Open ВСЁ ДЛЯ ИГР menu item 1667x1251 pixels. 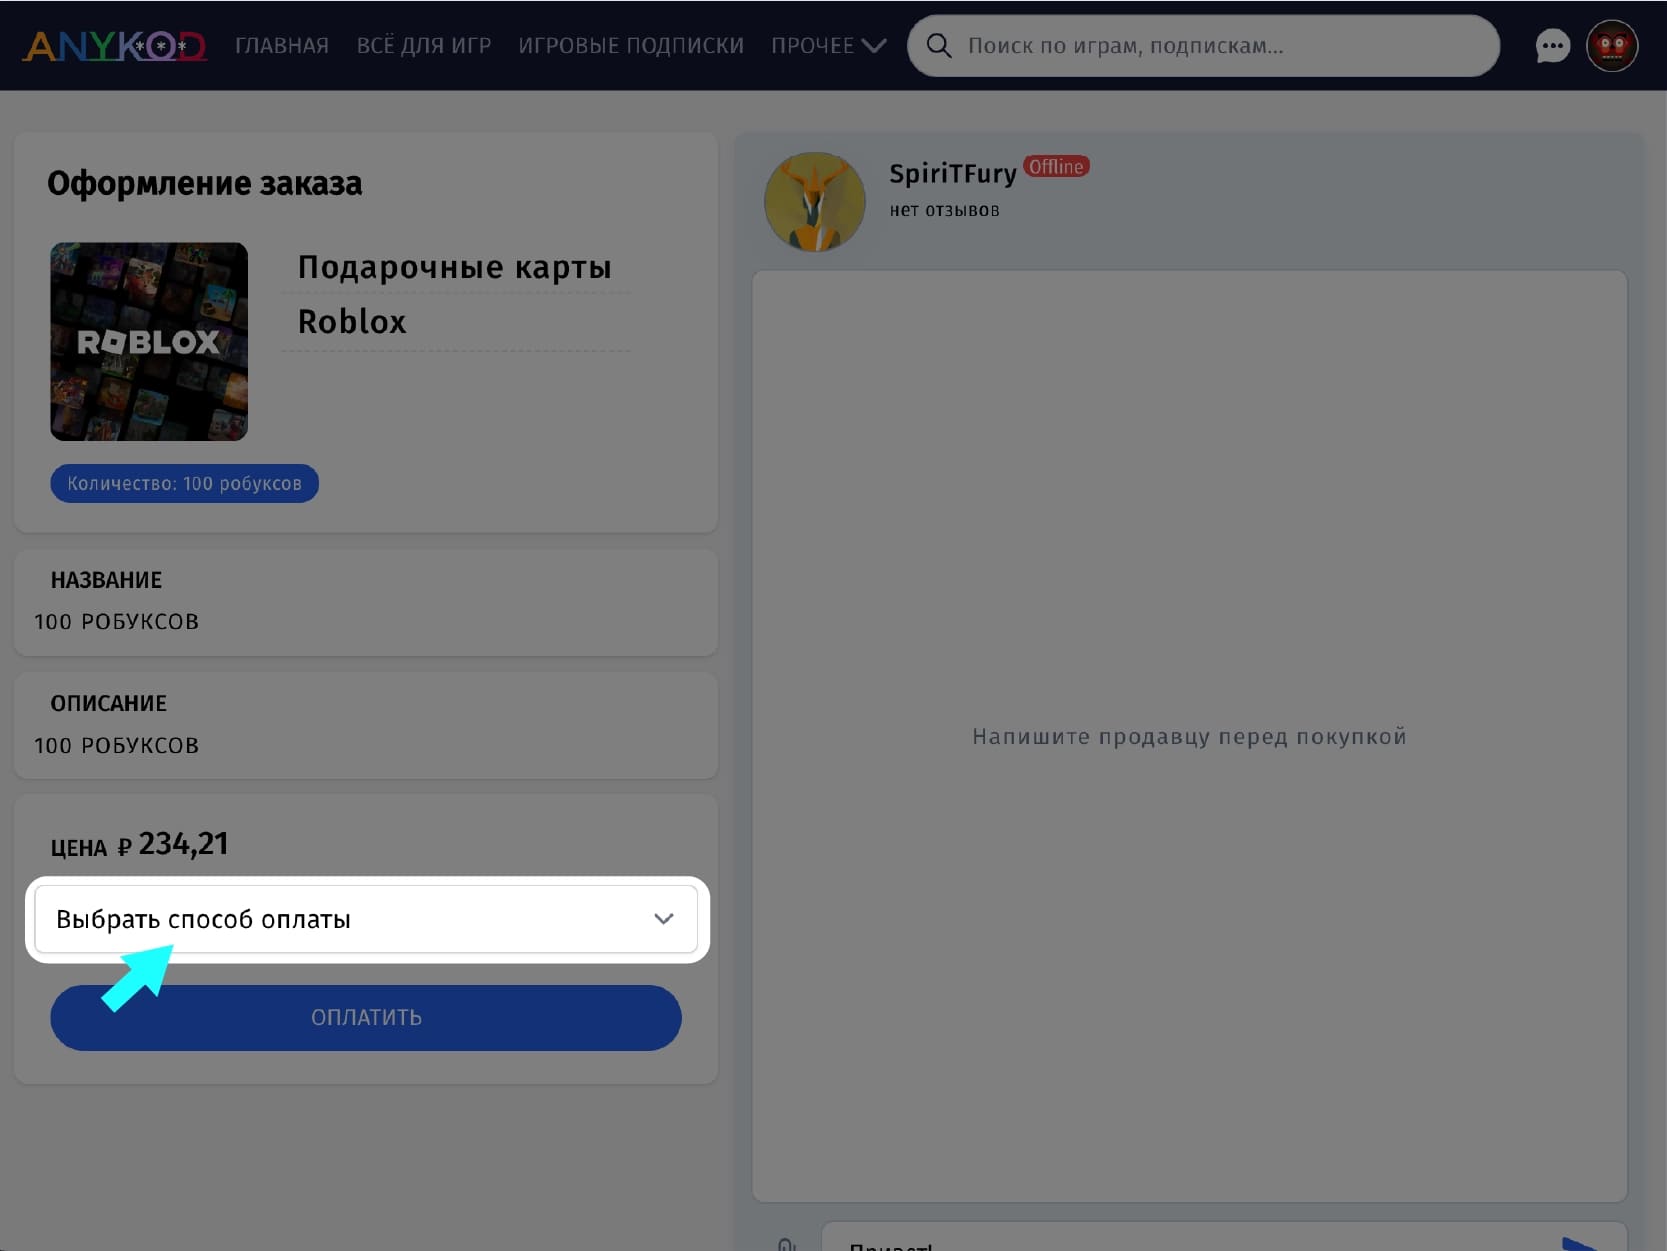pos(424,46)
